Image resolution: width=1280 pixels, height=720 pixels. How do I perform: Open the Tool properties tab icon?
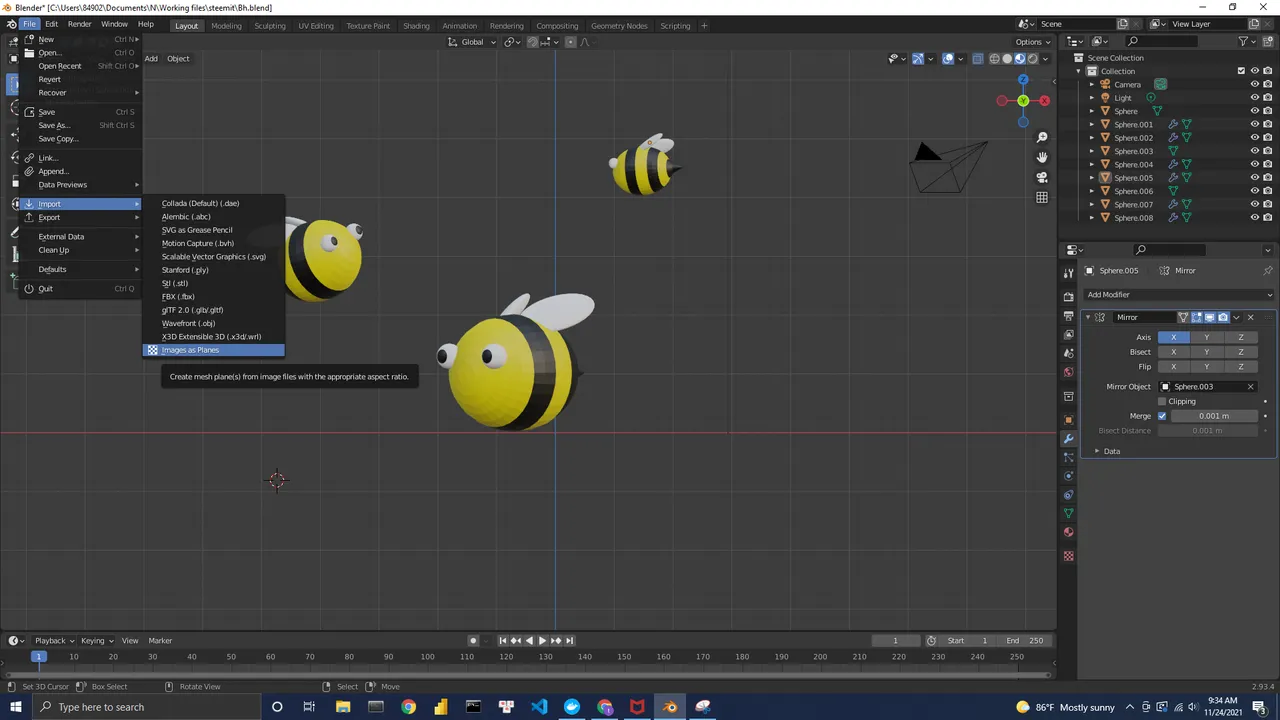1069,272
